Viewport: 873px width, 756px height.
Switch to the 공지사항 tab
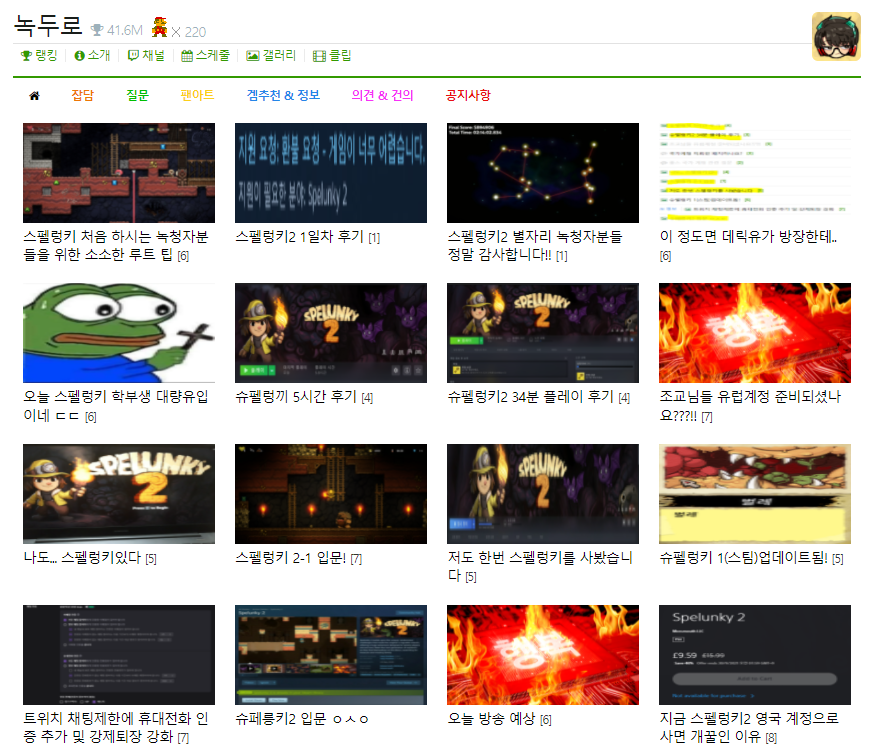pyautogui.click(x=468, y=95)
